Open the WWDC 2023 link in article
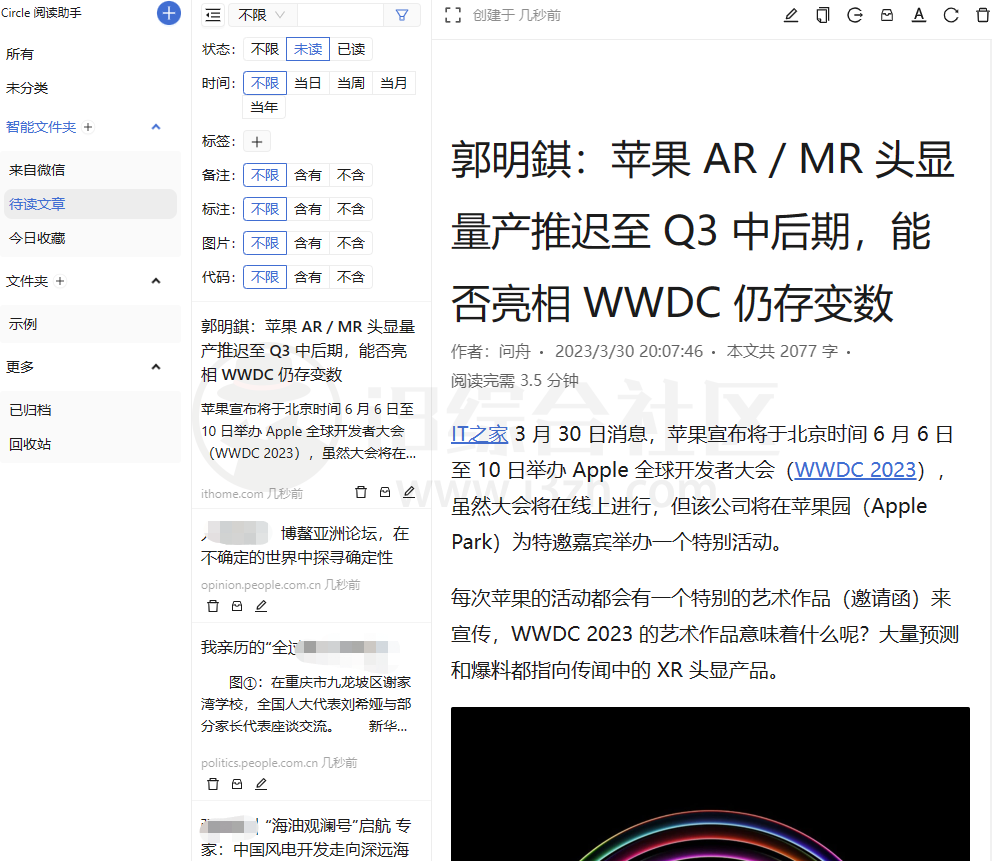 click(x=855, y=470)
